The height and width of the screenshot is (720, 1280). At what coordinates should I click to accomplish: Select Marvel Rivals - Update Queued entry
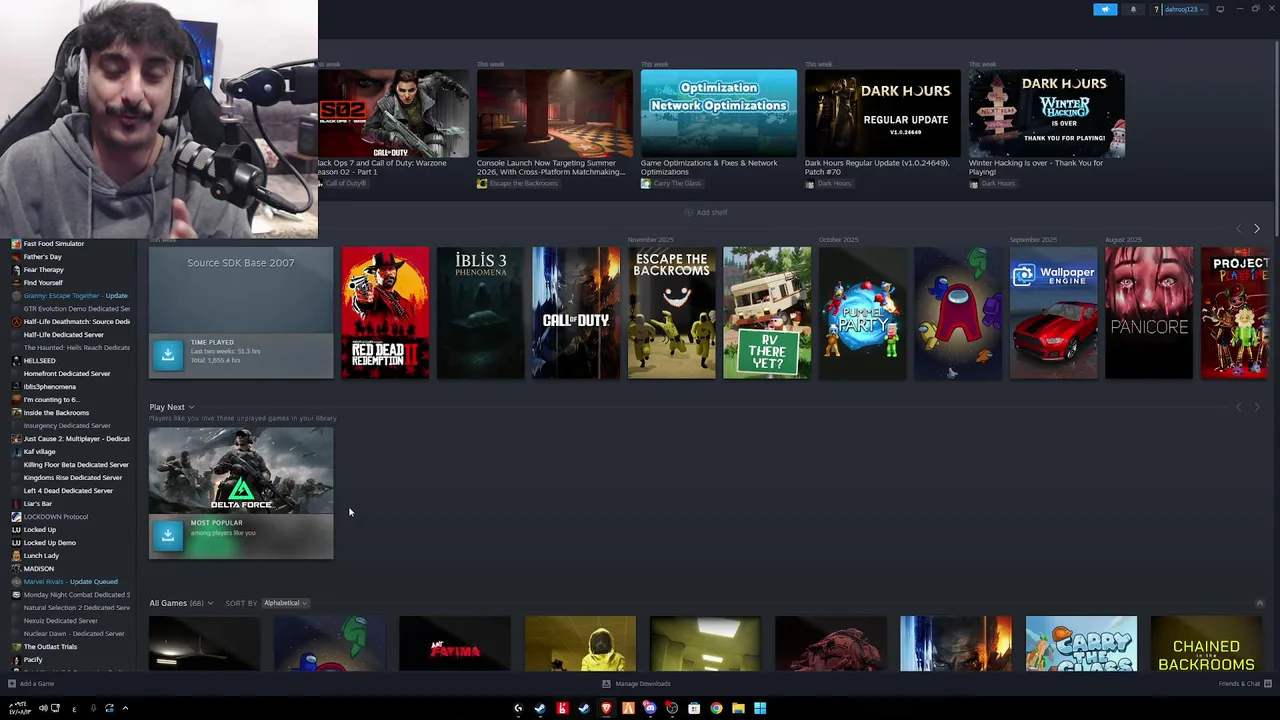pyautogui.click(x=70, y=582)
